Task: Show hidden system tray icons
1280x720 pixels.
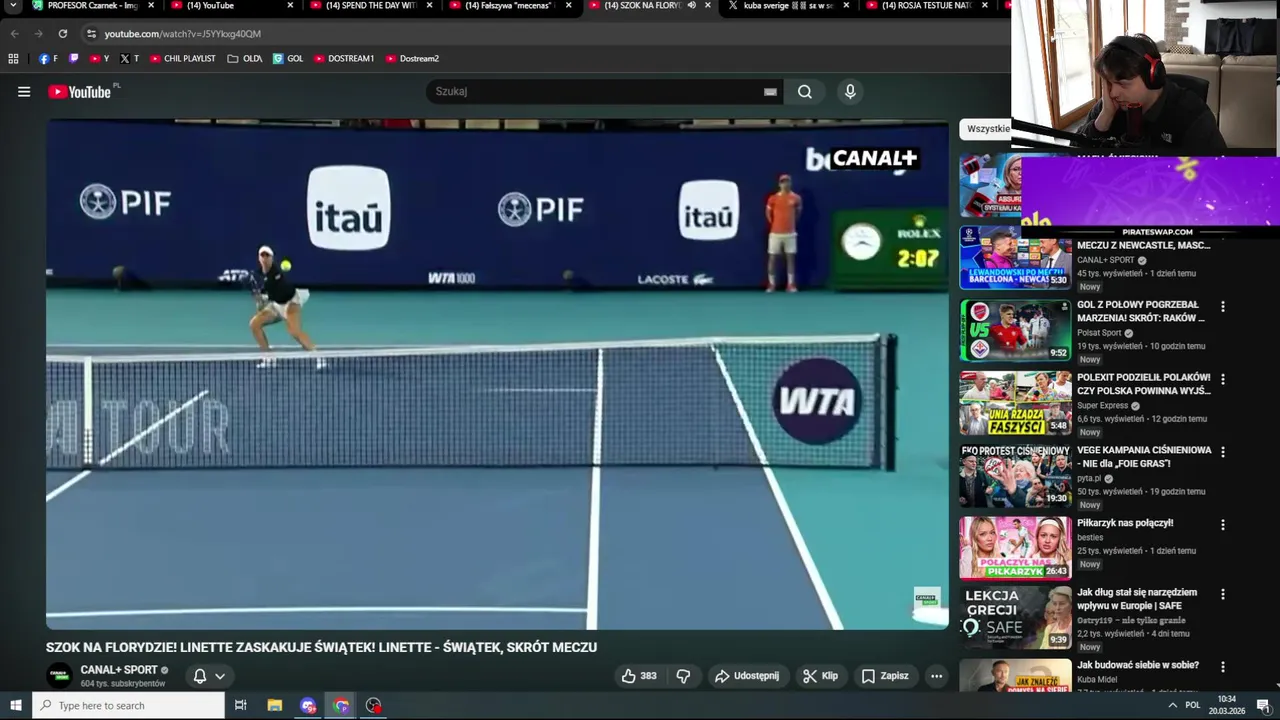Action: (x=1172, y=705)
